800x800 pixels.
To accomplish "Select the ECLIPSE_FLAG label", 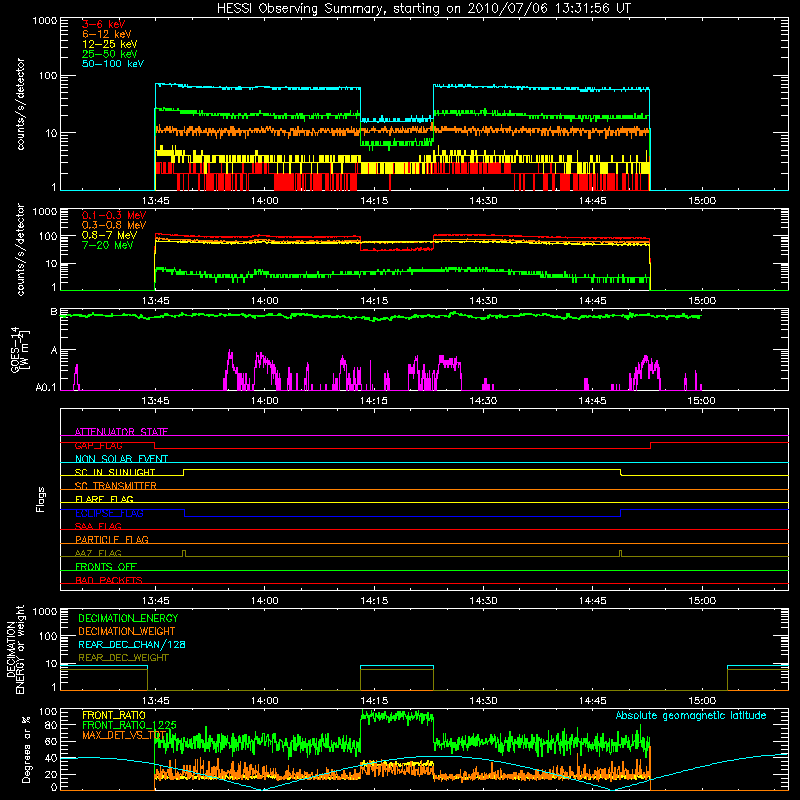I will point(109,513).
